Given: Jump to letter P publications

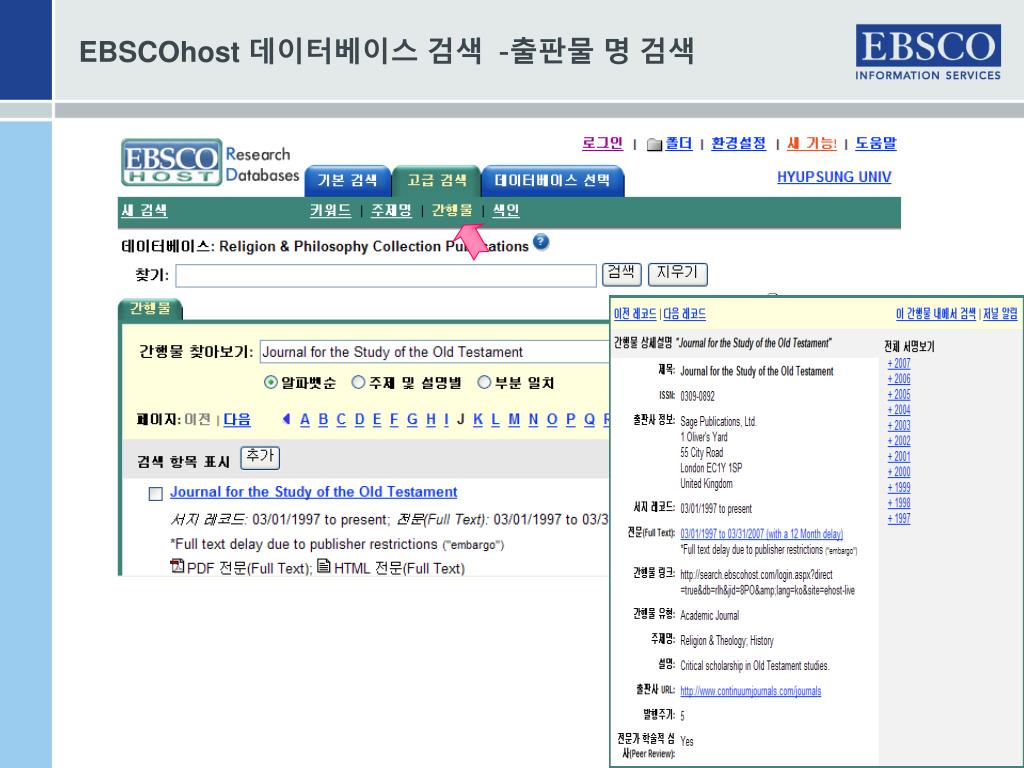Looking at the screenshot, I should [x=571, y=419].
